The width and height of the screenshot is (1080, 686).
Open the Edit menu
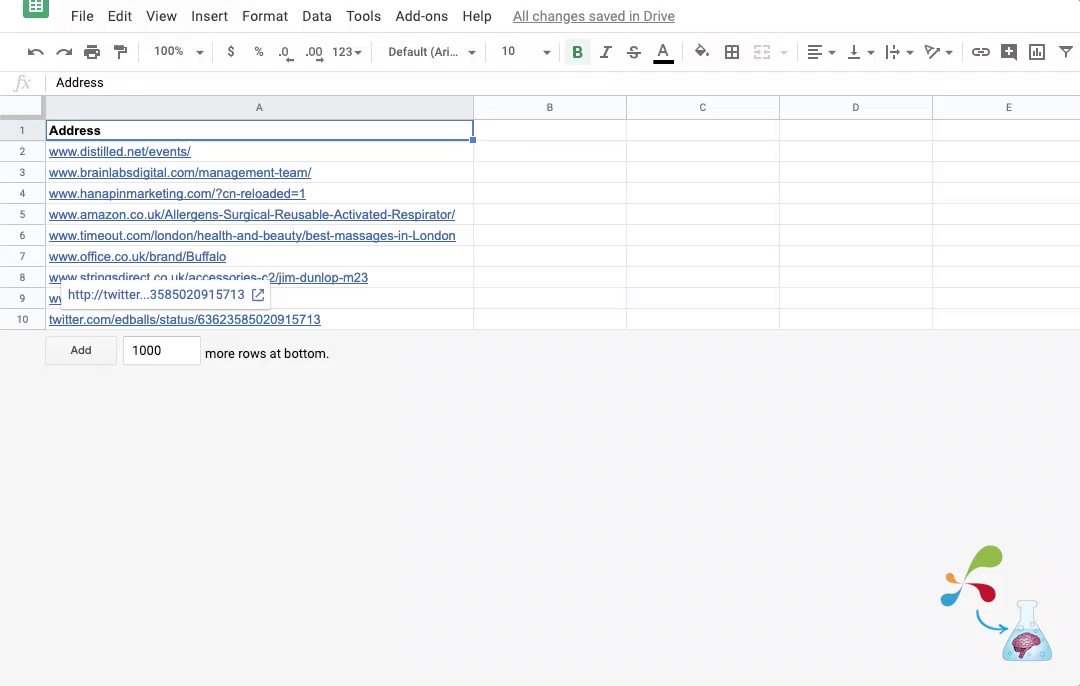click(119, 16)
